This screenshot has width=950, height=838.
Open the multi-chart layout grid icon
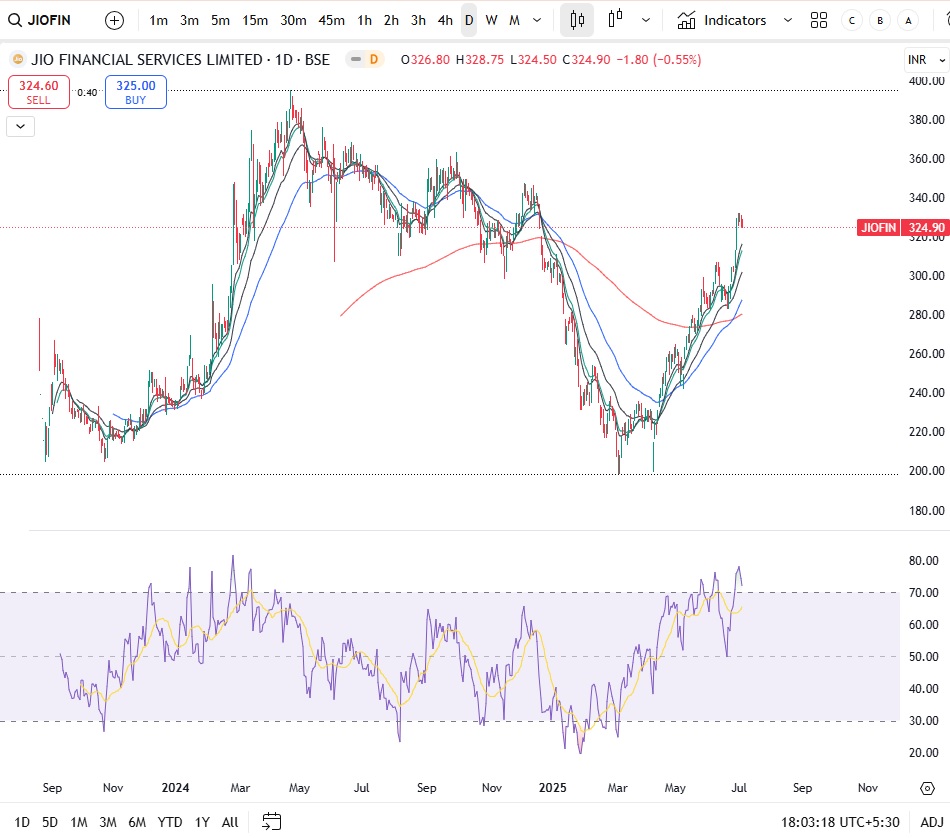coord(819,20)
